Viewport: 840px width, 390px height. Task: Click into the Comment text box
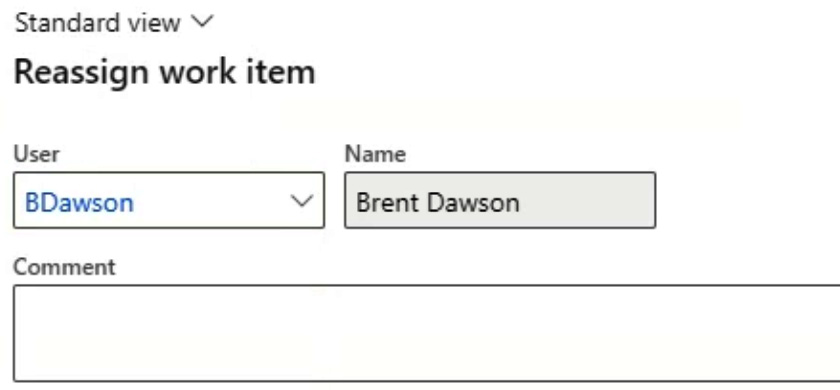coord(426,333)
